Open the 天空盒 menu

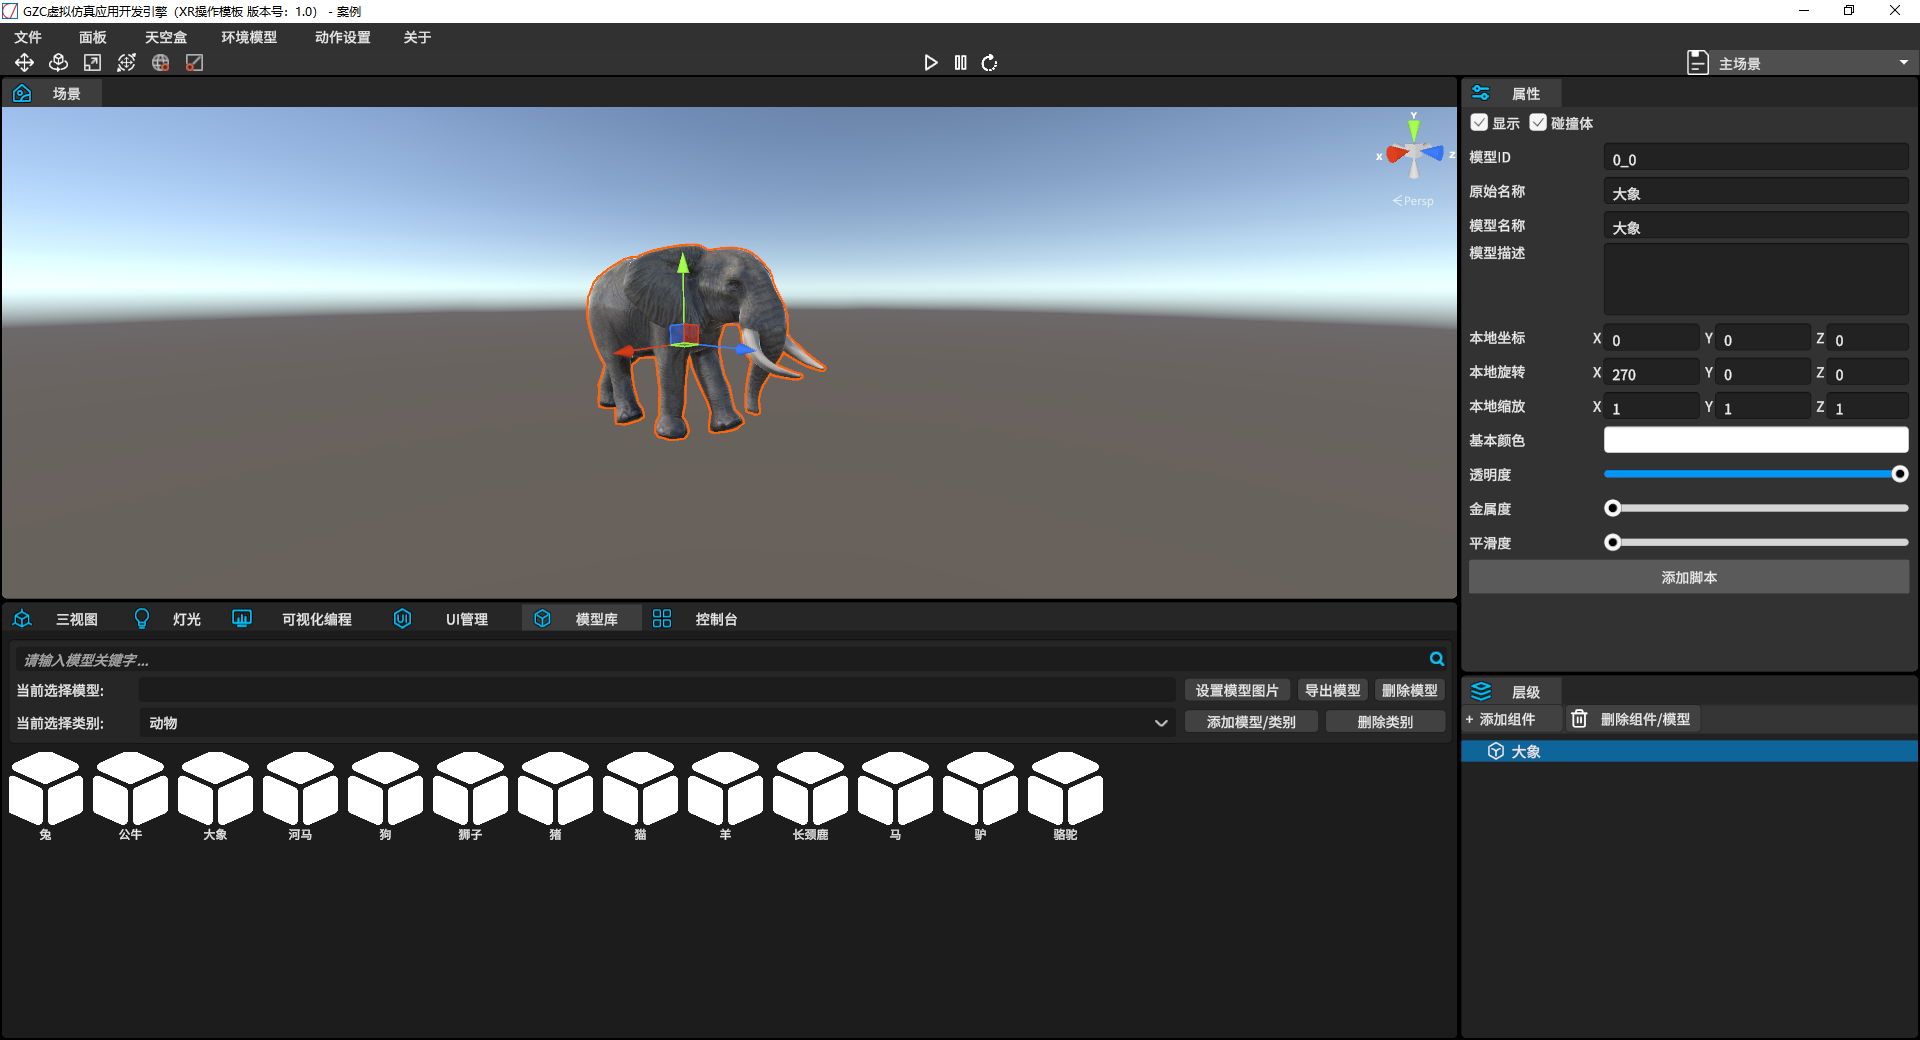click(x=165, y=37)
